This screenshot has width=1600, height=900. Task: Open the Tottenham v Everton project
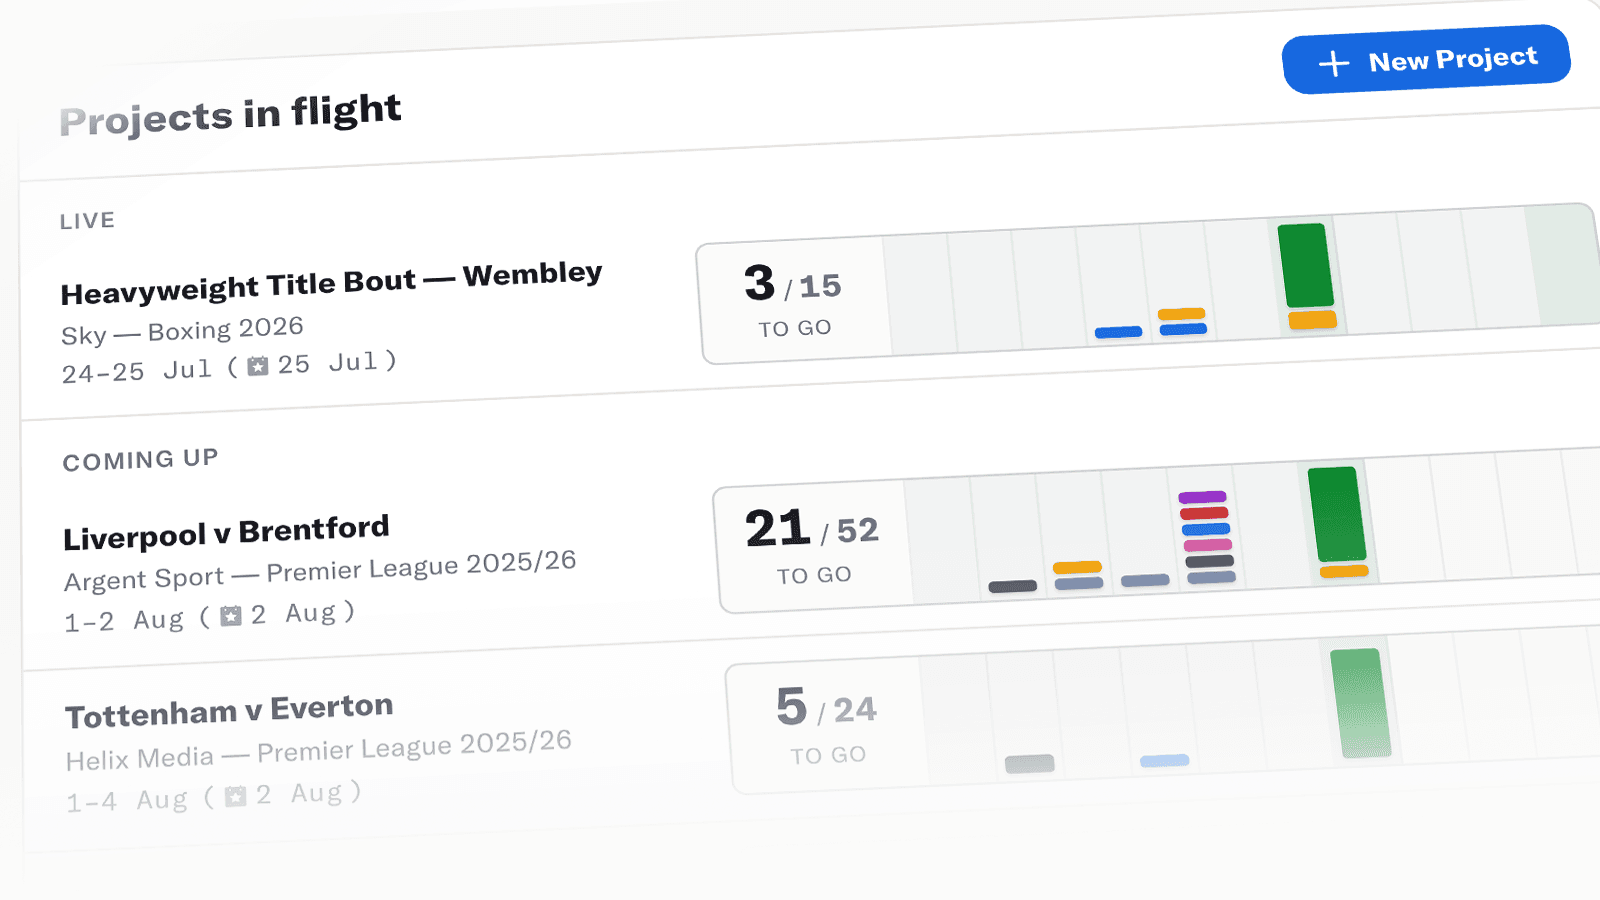(x=229, y=711)
